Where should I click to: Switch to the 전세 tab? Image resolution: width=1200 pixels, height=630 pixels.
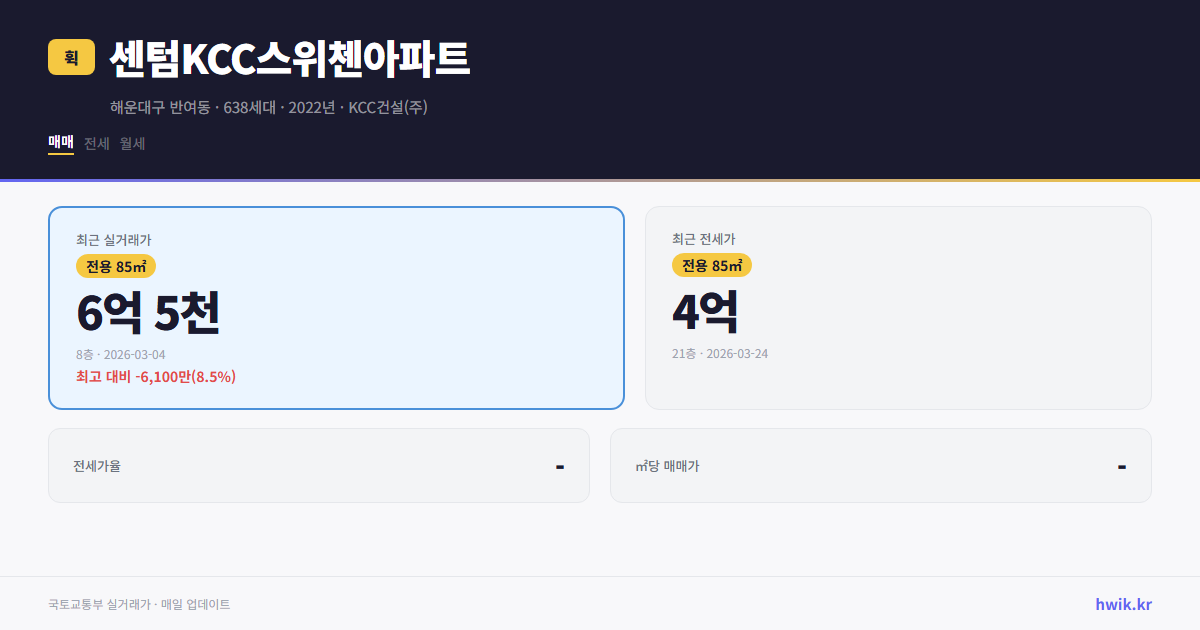[x=94, y=143]
